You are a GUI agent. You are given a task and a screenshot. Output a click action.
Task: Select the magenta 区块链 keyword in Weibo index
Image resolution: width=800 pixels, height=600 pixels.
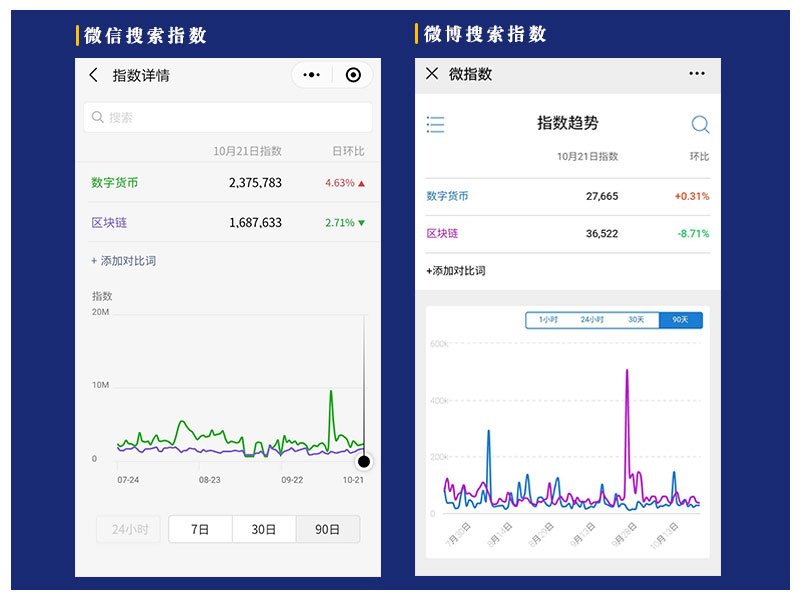tap(442, 234)
